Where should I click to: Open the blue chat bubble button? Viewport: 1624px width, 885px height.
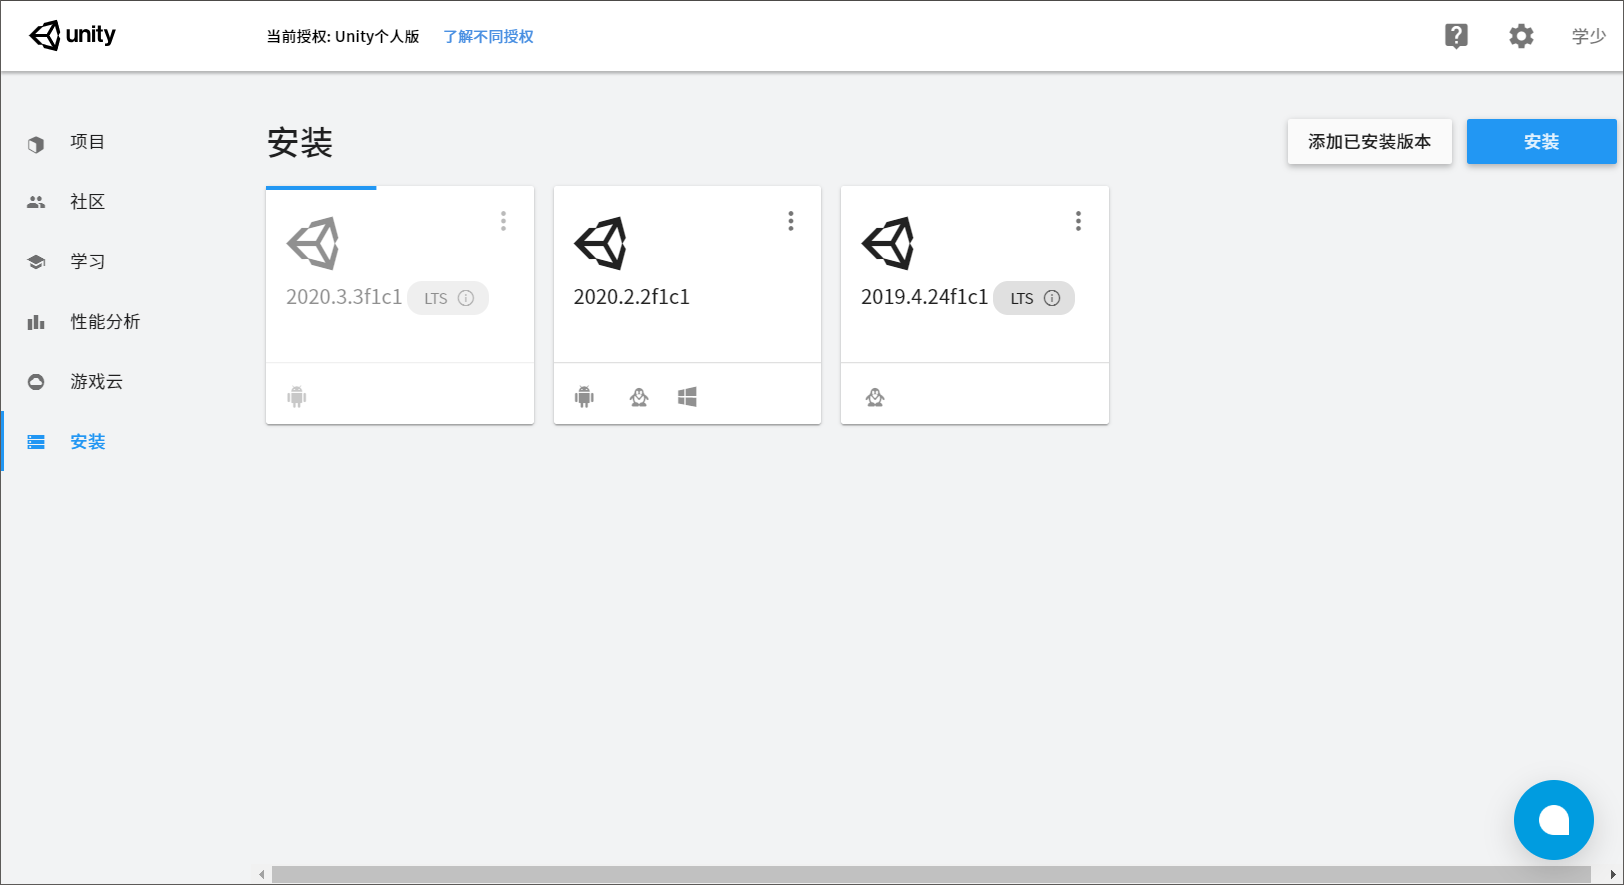[1553, 820]
